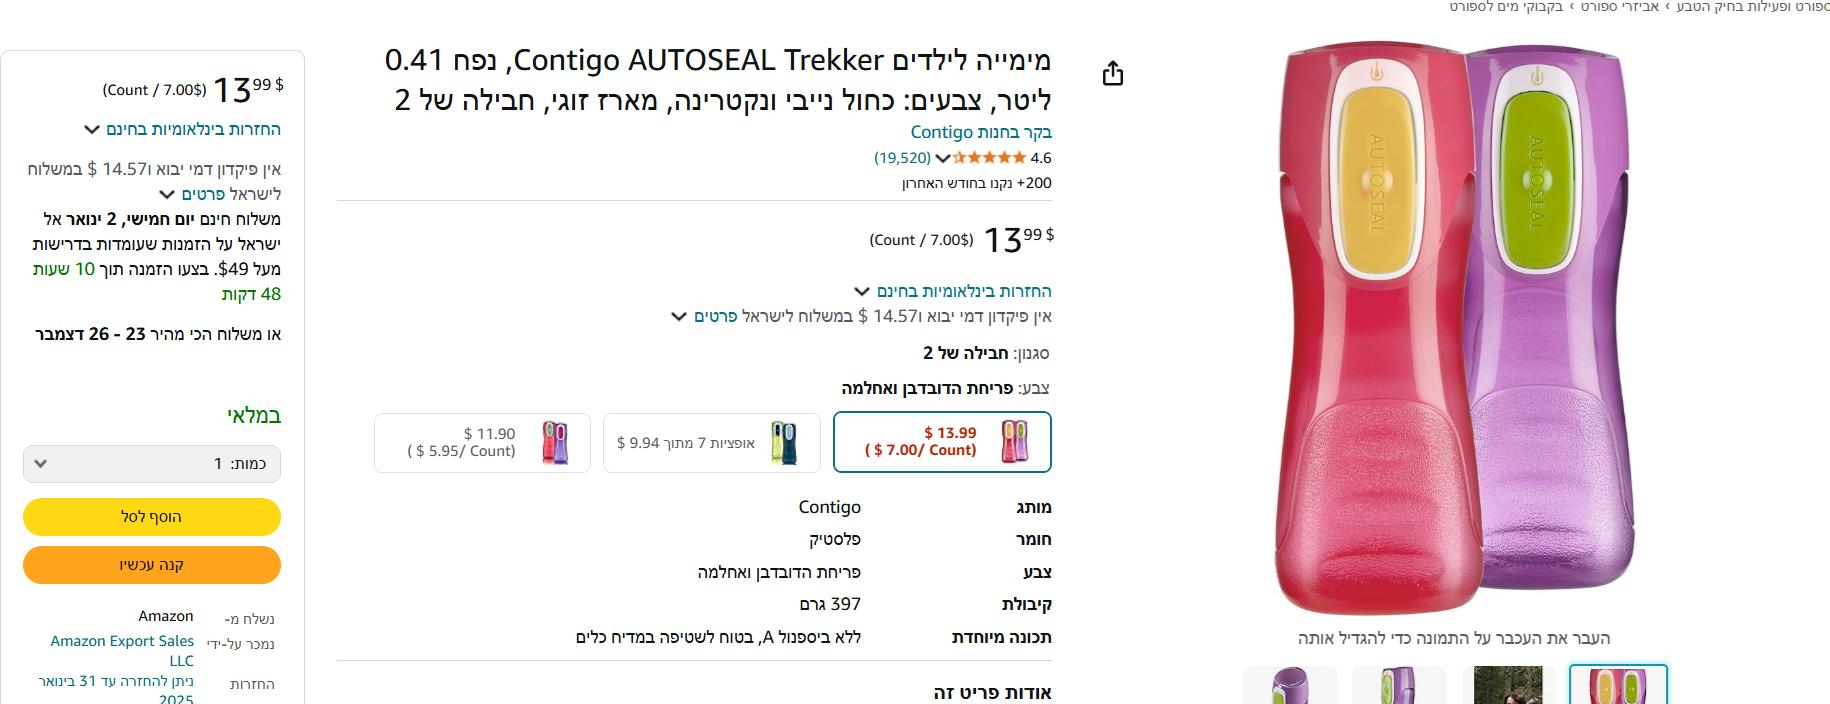Screen dimensions: 1830x704
Task: Select the $9.94 navy-green color option
Action: (711, 442)
